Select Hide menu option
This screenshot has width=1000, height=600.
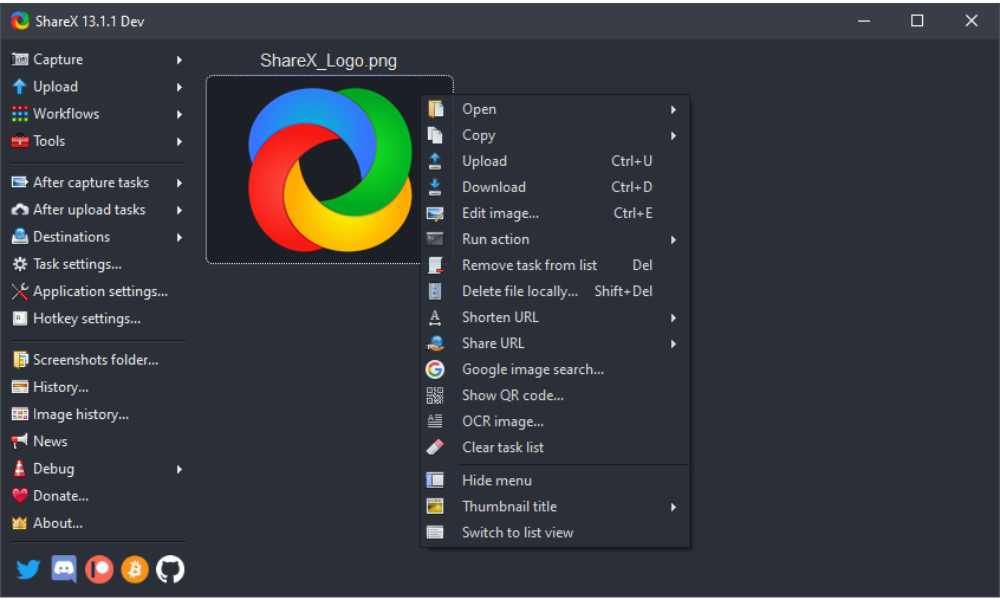tap(554, 480)
